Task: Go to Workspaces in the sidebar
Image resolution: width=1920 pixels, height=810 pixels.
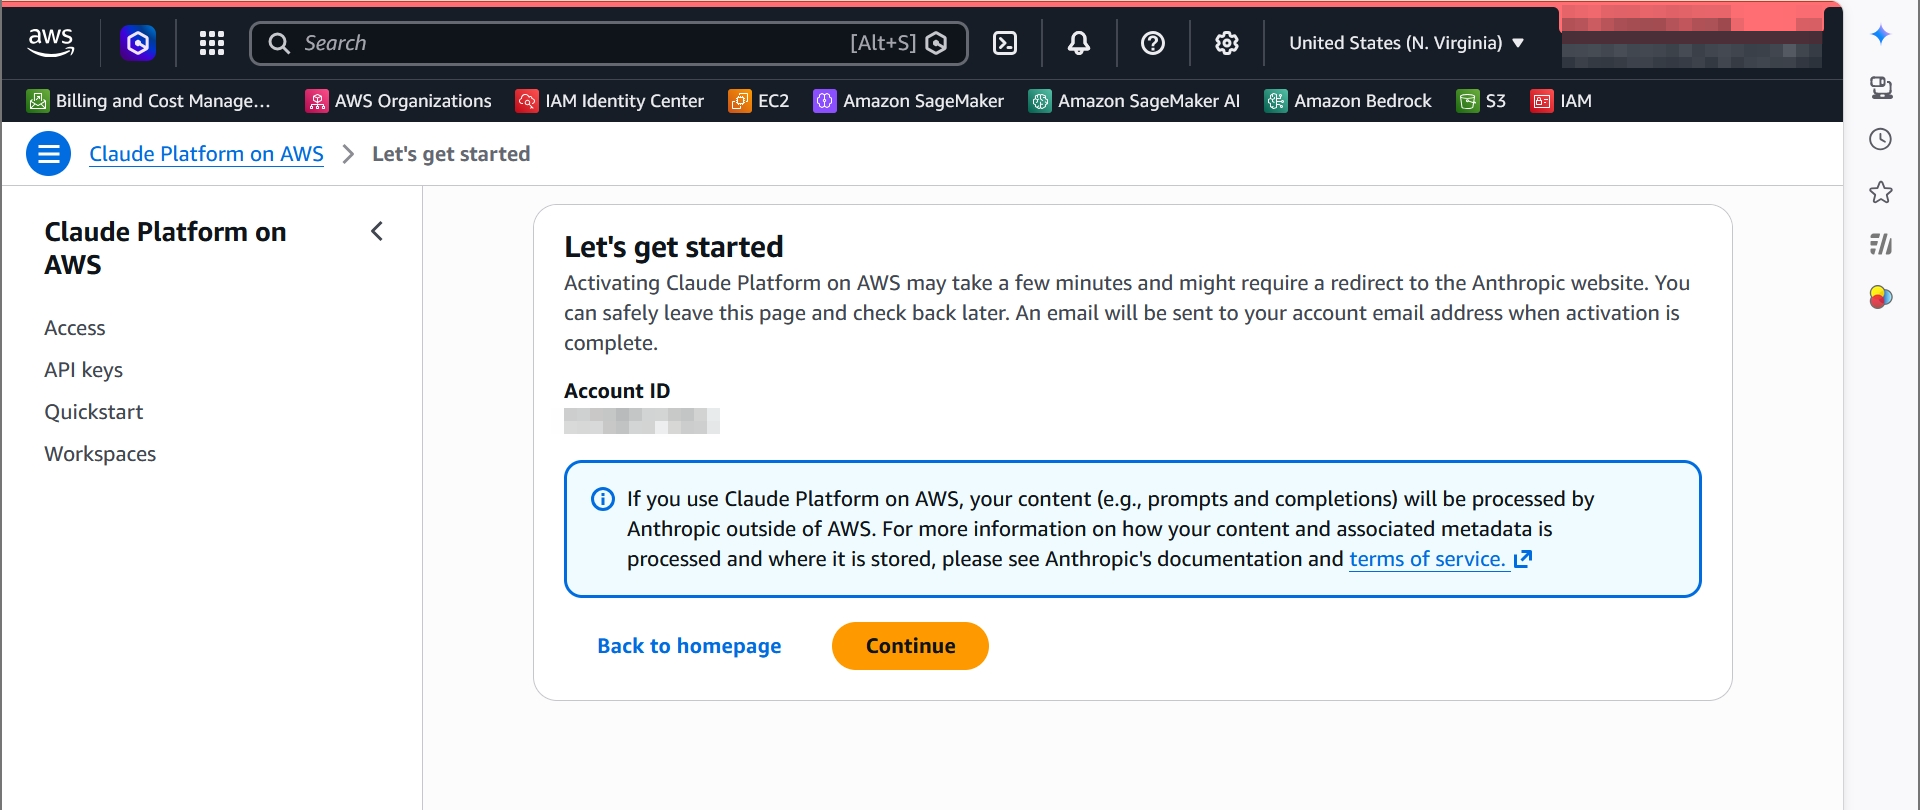Action: tap(100, 454)
